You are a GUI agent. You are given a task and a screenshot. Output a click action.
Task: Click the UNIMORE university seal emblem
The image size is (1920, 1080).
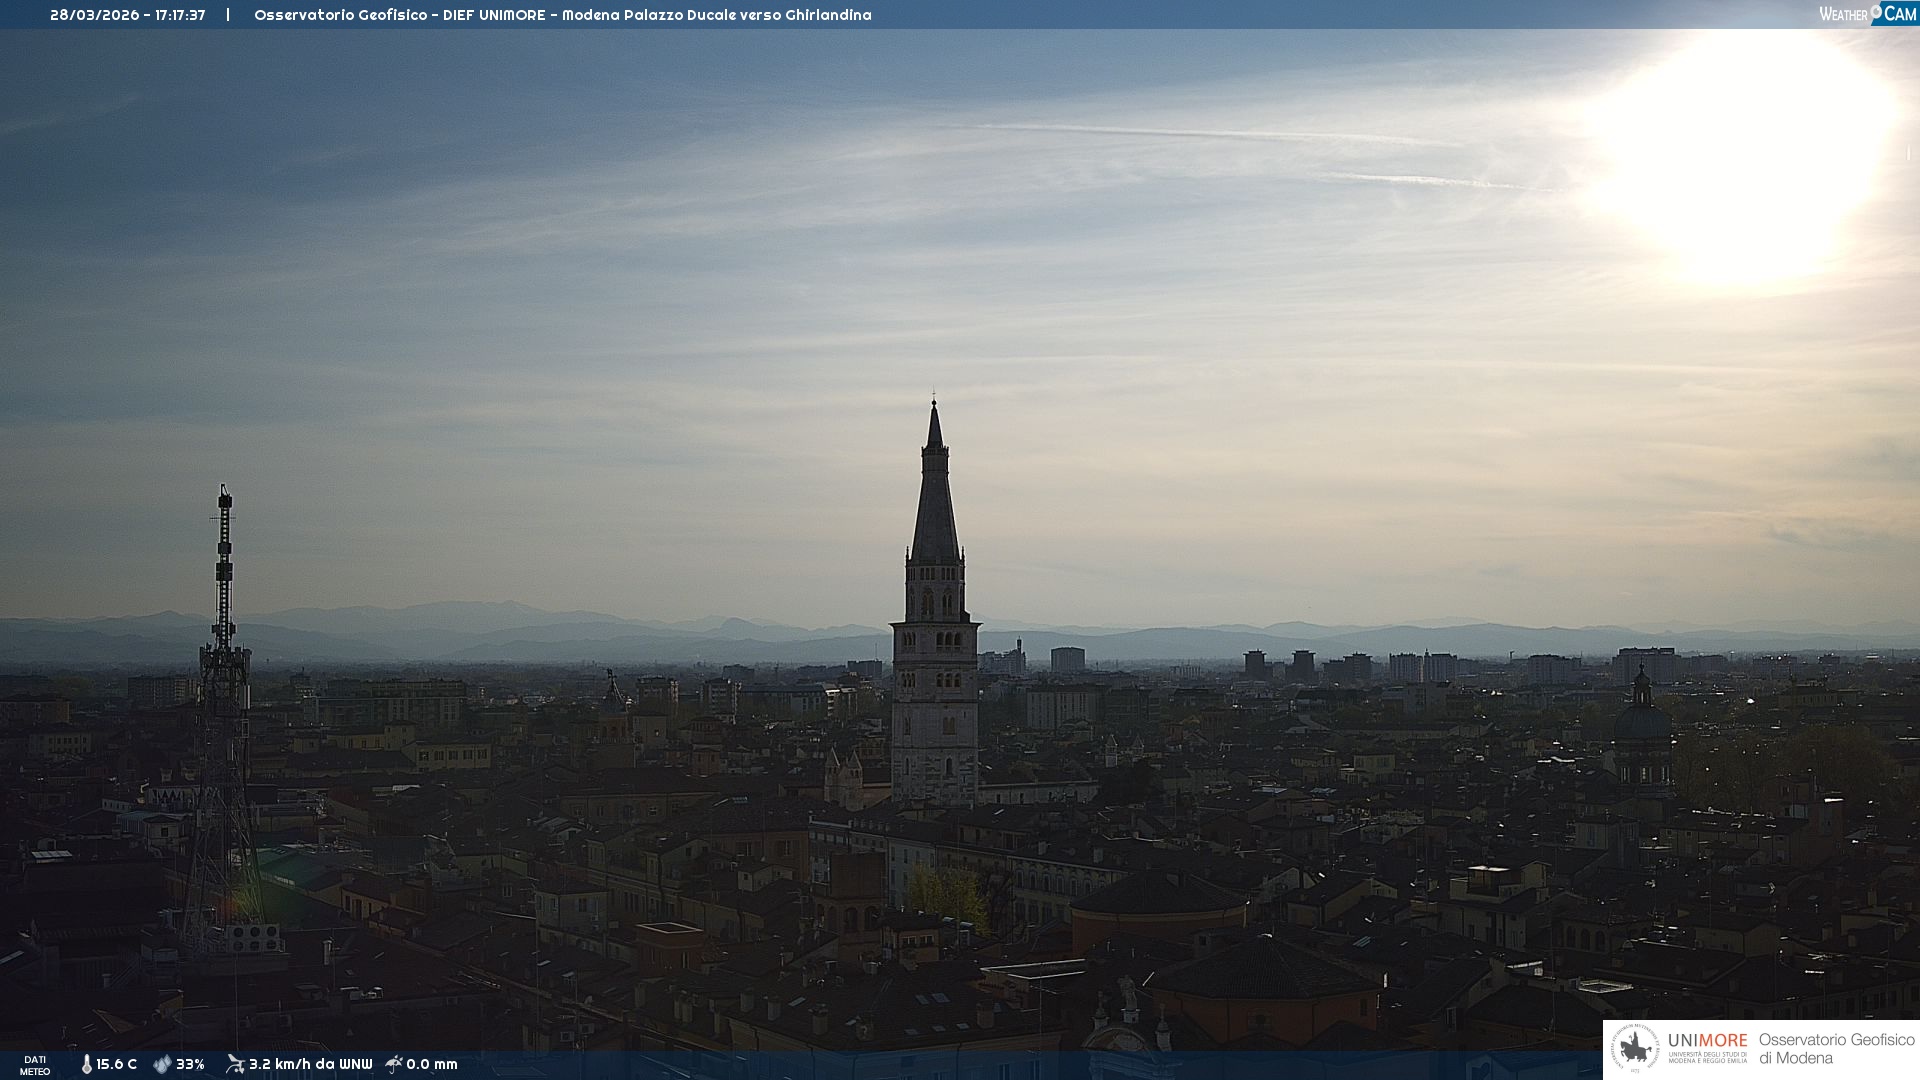[x=1635, y=1049]
